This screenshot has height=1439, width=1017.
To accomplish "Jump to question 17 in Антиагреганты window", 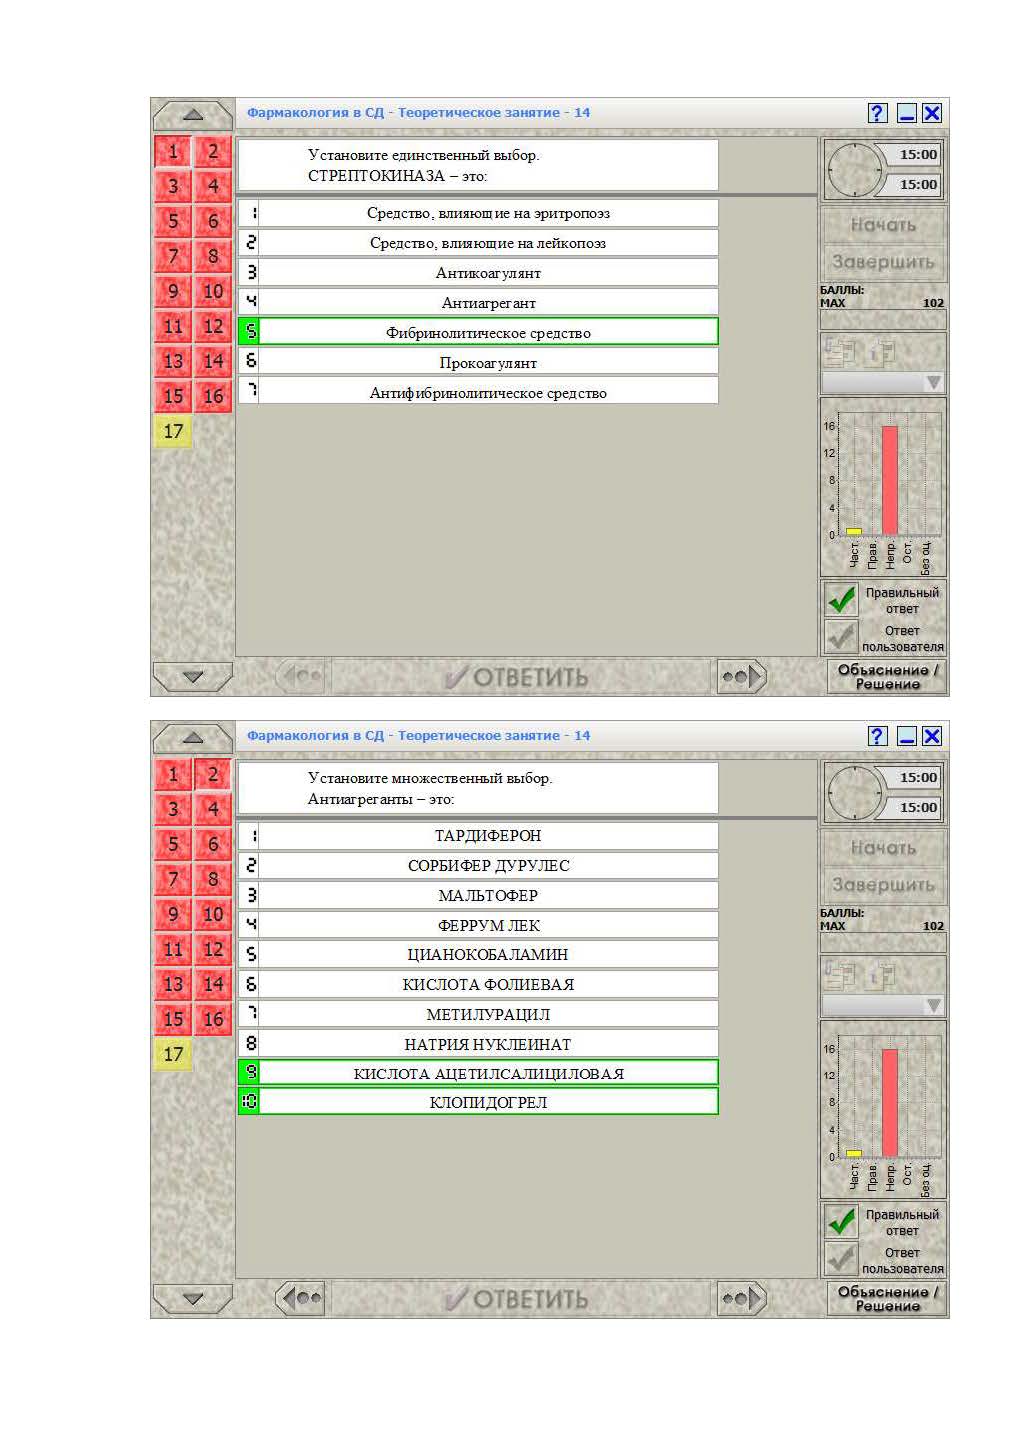I will [x=173, y=1053].
